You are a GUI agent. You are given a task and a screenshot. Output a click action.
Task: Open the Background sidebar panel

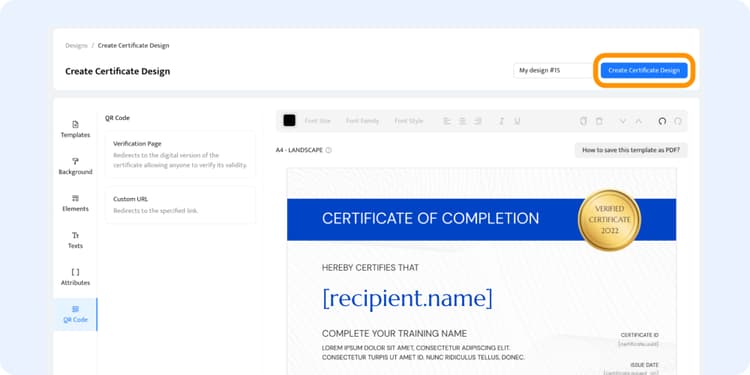click(75, 166)
